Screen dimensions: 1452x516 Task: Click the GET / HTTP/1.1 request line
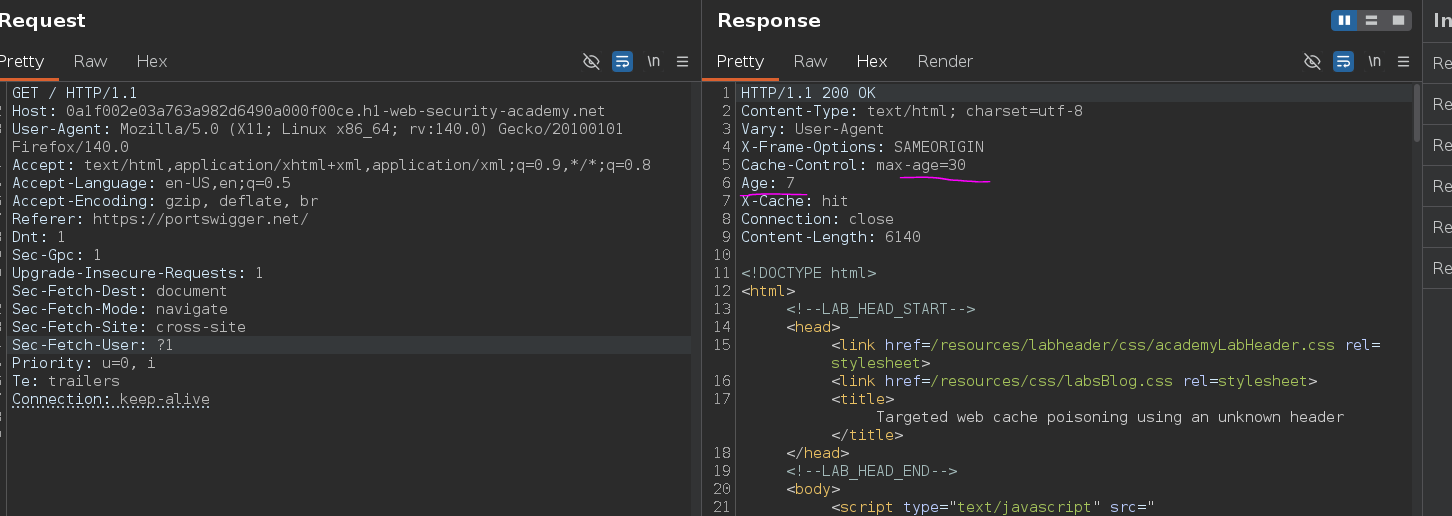point(74,93)
